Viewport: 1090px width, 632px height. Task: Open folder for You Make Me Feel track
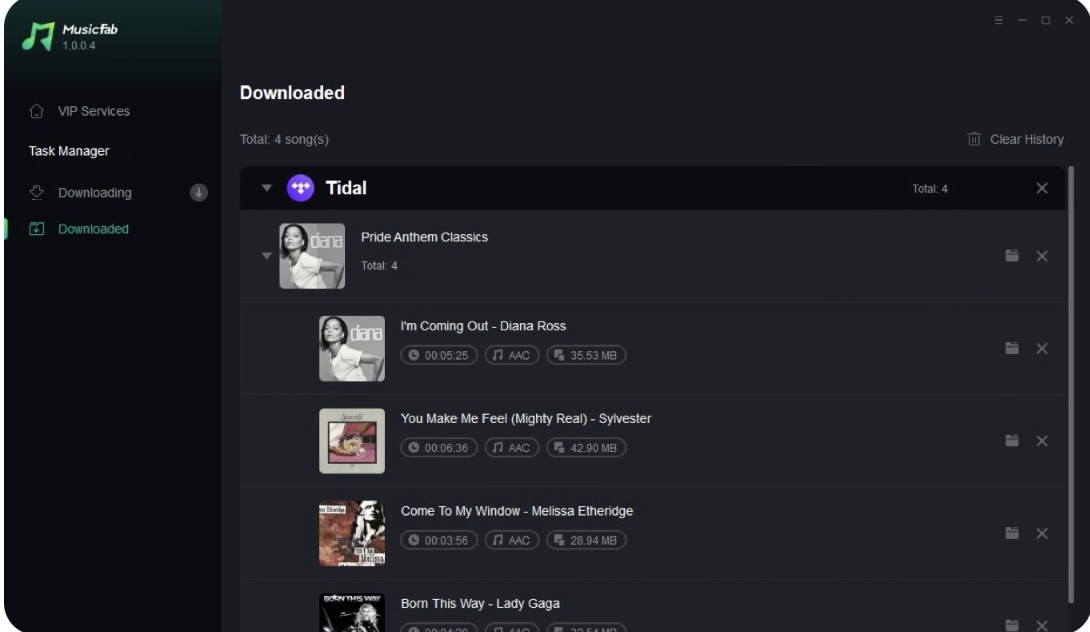[1011, 441]
